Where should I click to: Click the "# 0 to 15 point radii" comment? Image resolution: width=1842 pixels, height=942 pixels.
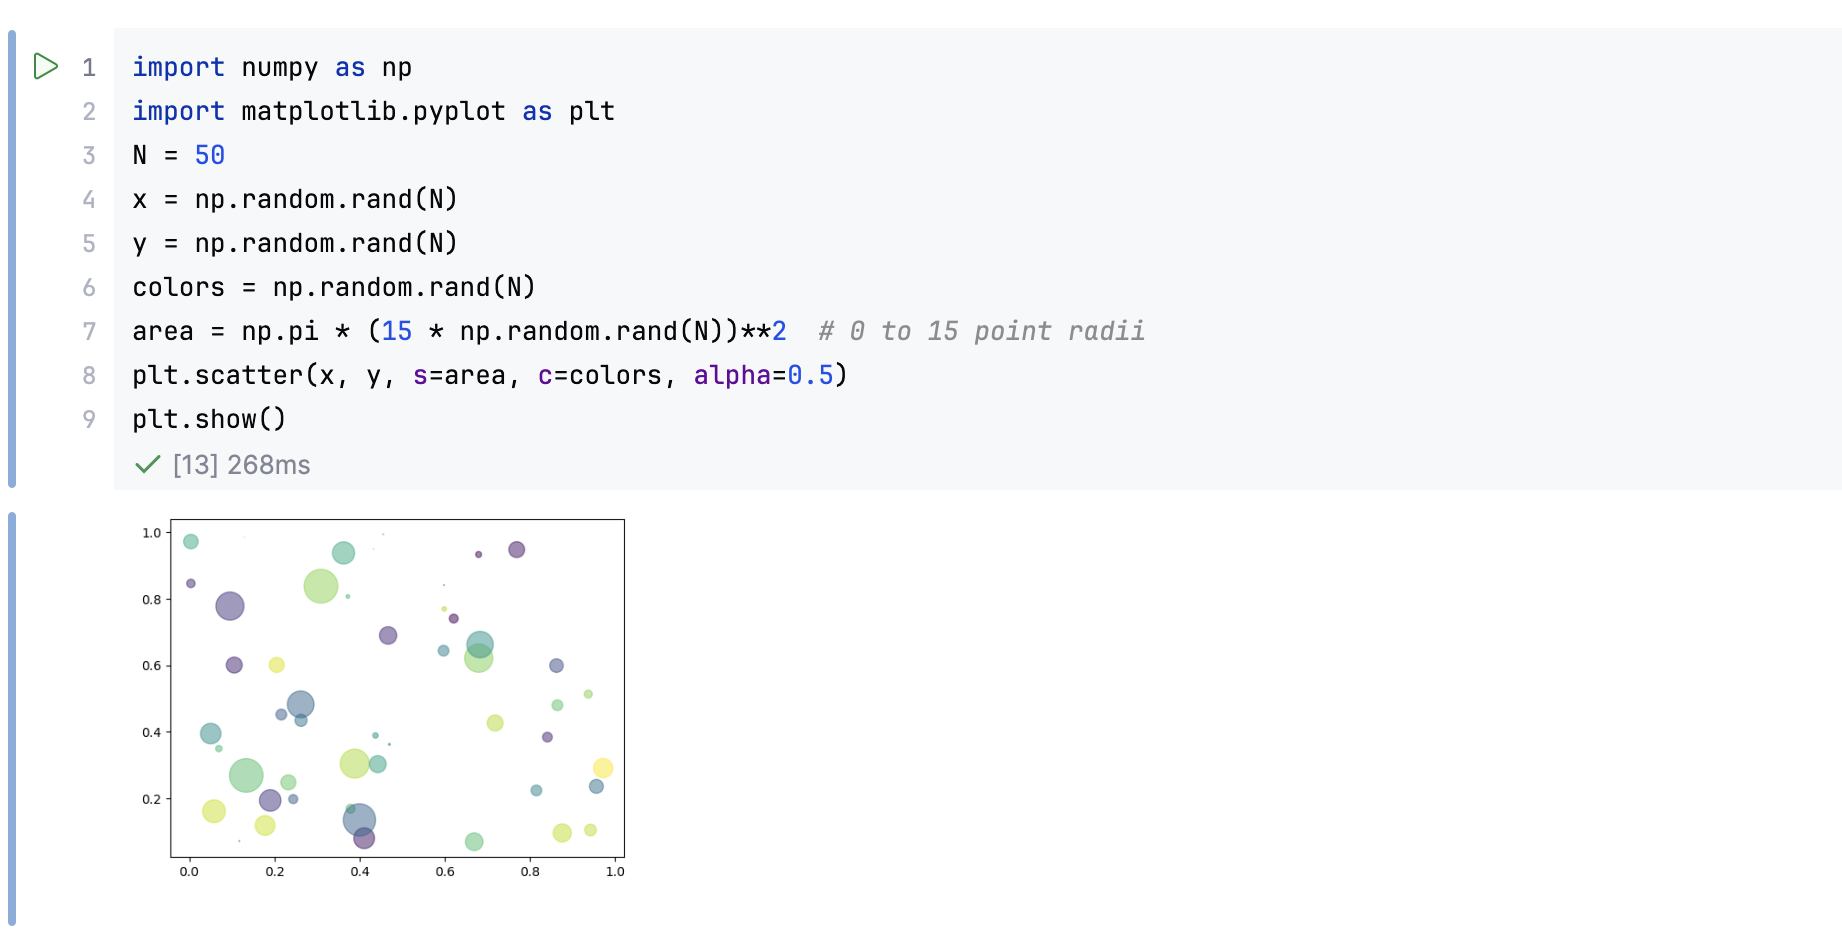pyautogui.click(x=981, y=332)
